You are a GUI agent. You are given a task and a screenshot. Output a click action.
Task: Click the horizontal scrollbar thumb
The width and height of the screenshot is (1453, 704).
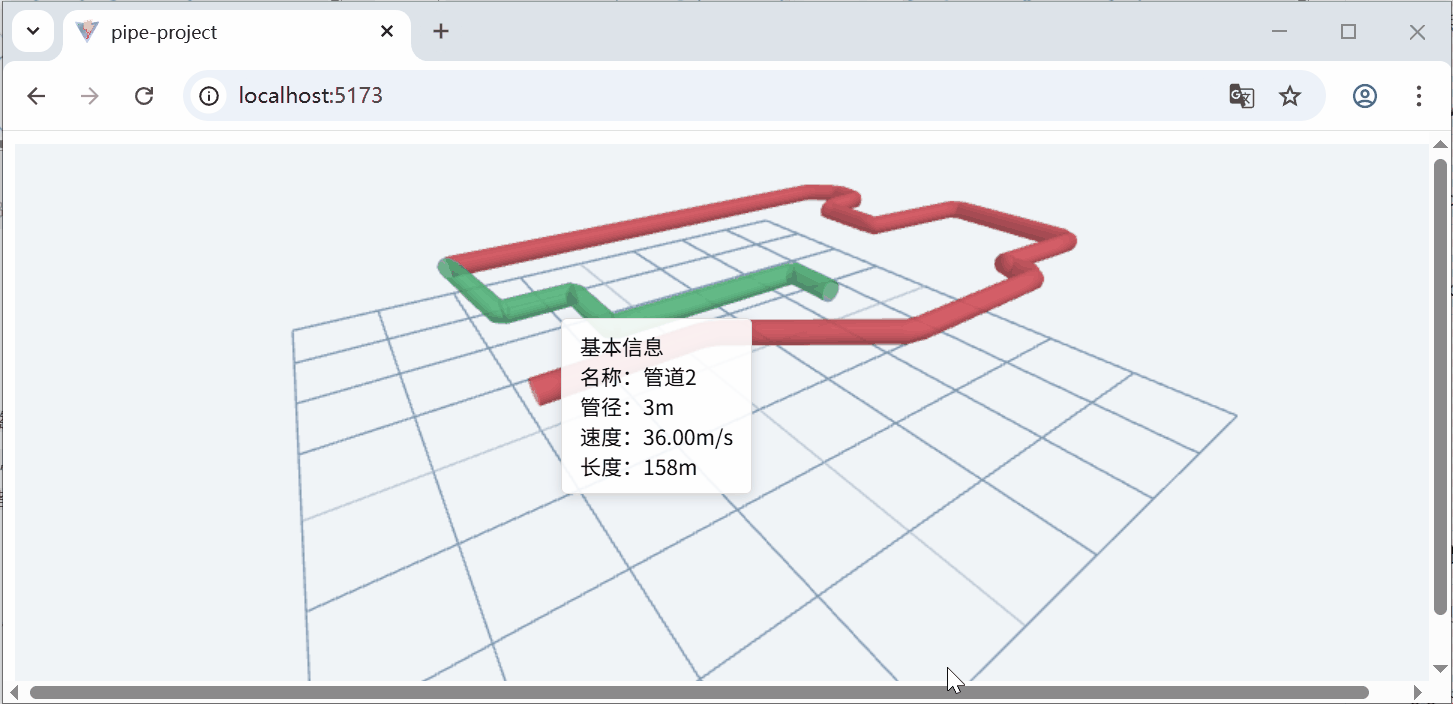[699, 692]
